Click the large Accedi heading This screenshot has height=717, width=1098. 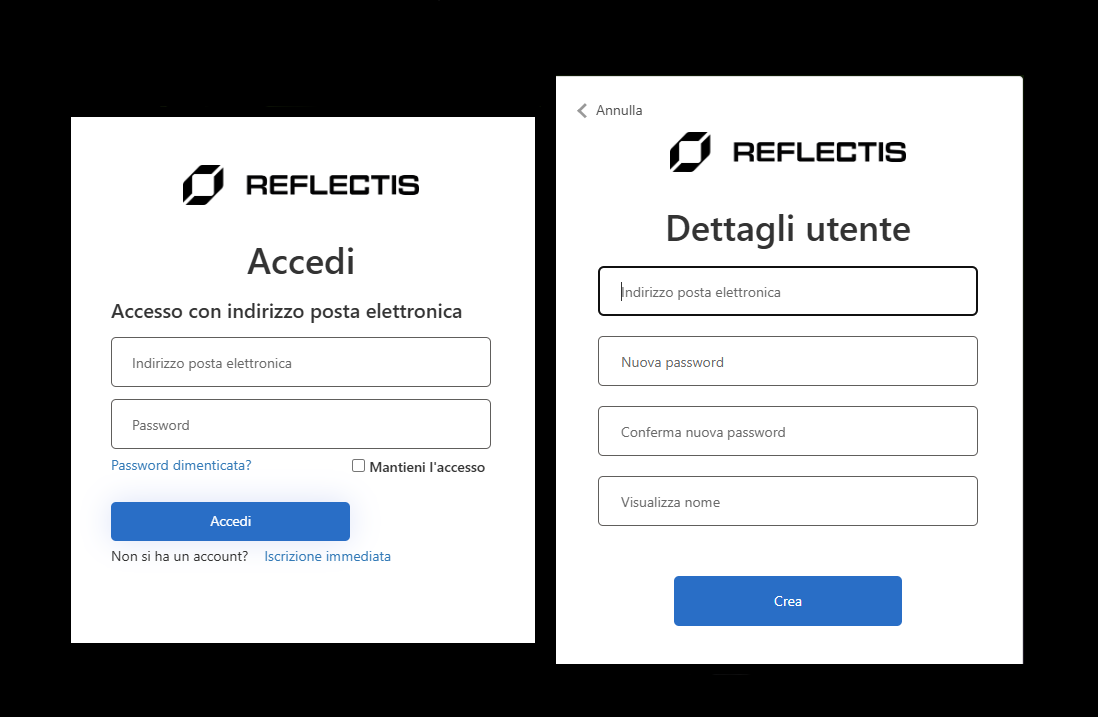point(301,262)
